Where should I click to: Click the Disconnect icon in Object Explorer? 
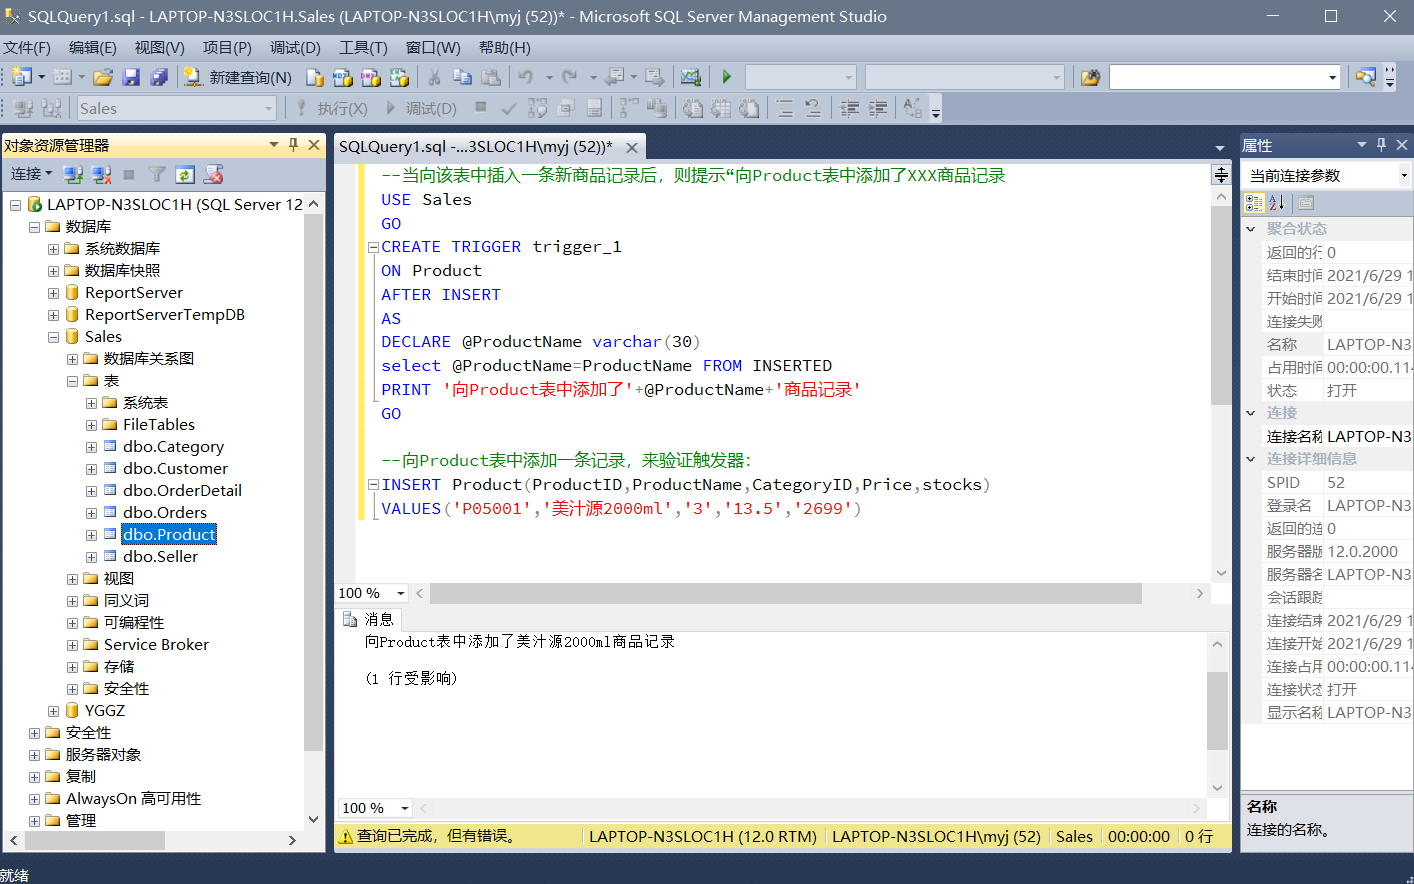(101, 175)
